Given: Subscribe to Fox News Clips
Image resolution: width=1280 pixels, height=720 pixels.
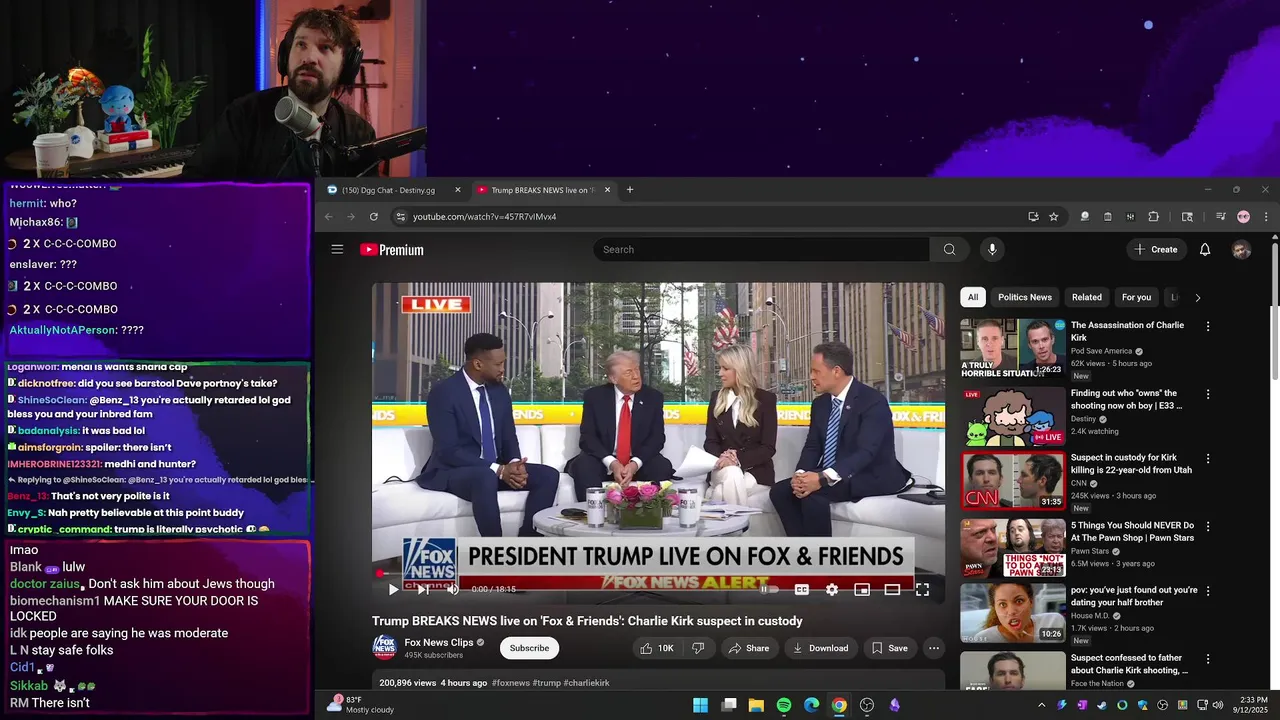Looking at the screenshot, I should (529, 648).
